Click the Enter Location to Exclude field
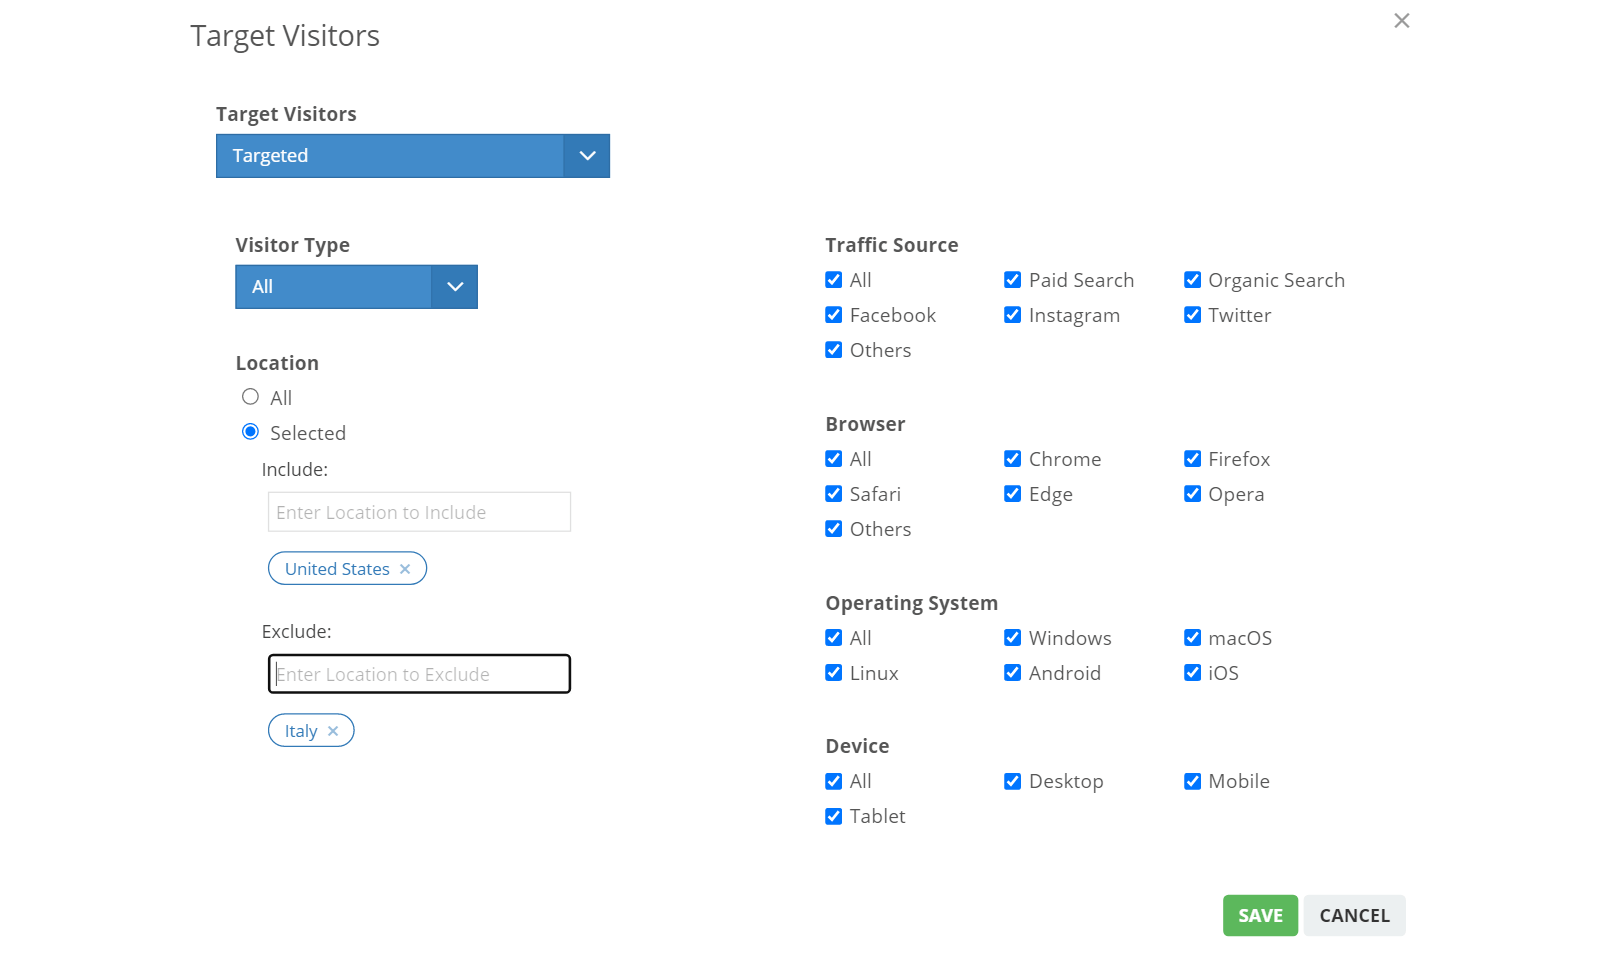Screen dimensions: 1600x960 tap(419, 674)
